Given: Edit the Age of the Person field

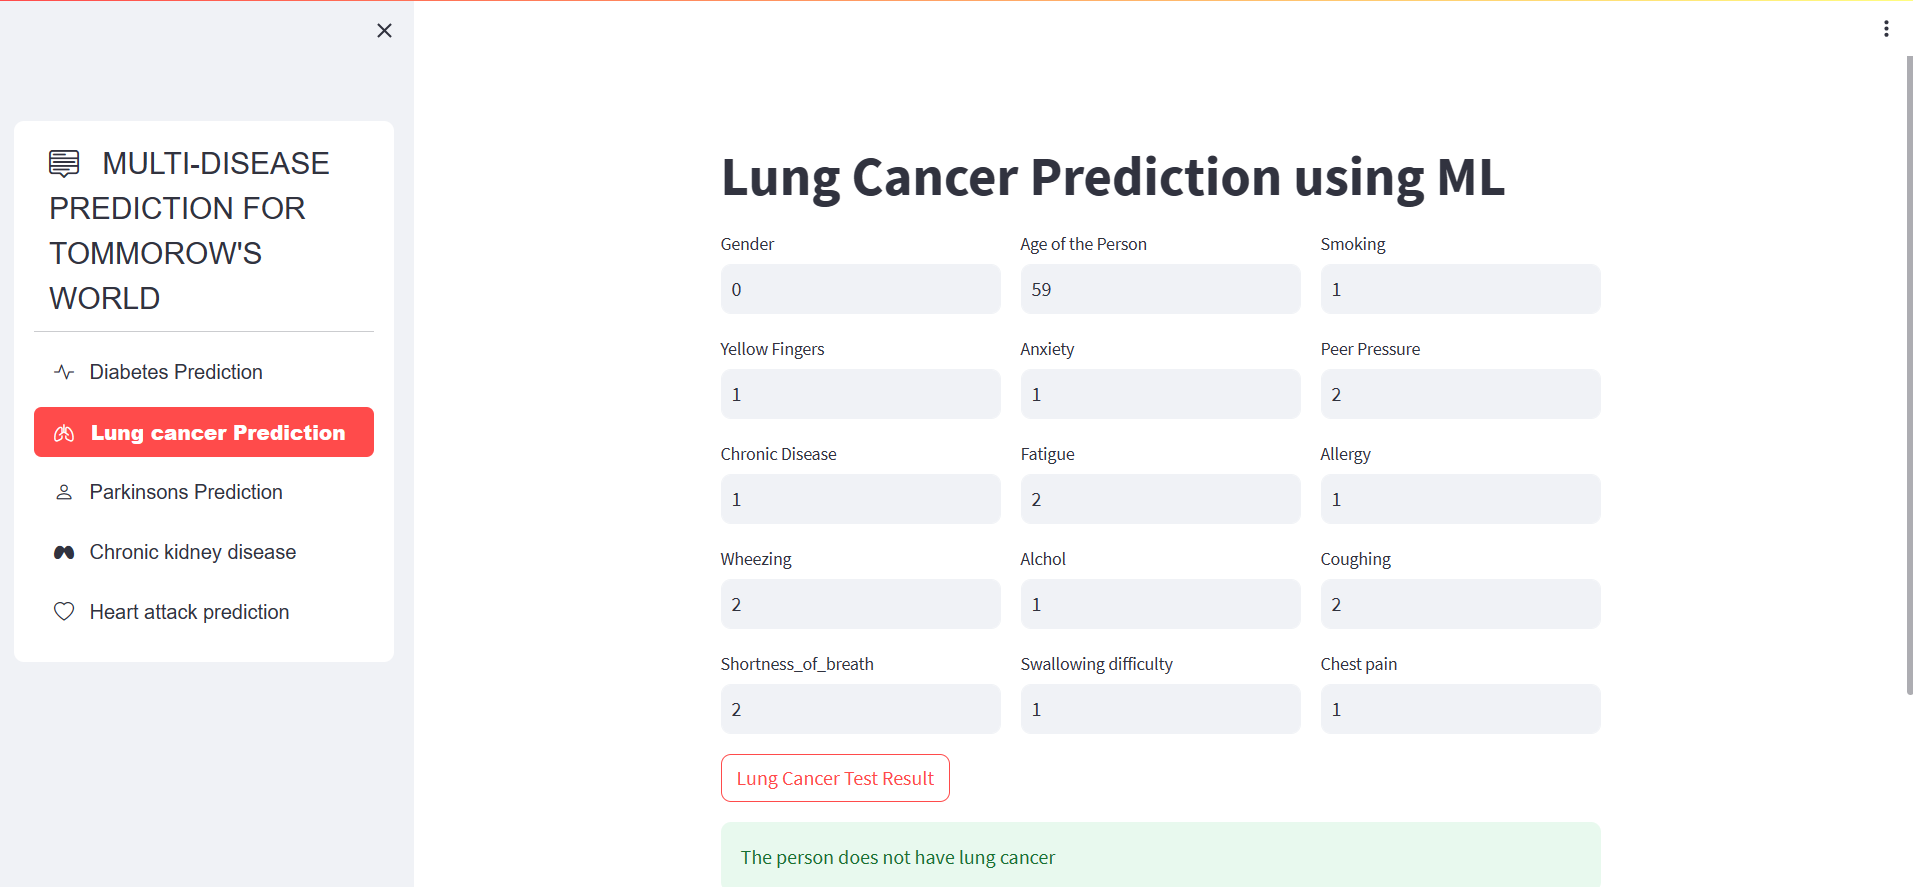Looking at the screenshot, I should [x=1159, y=289].
